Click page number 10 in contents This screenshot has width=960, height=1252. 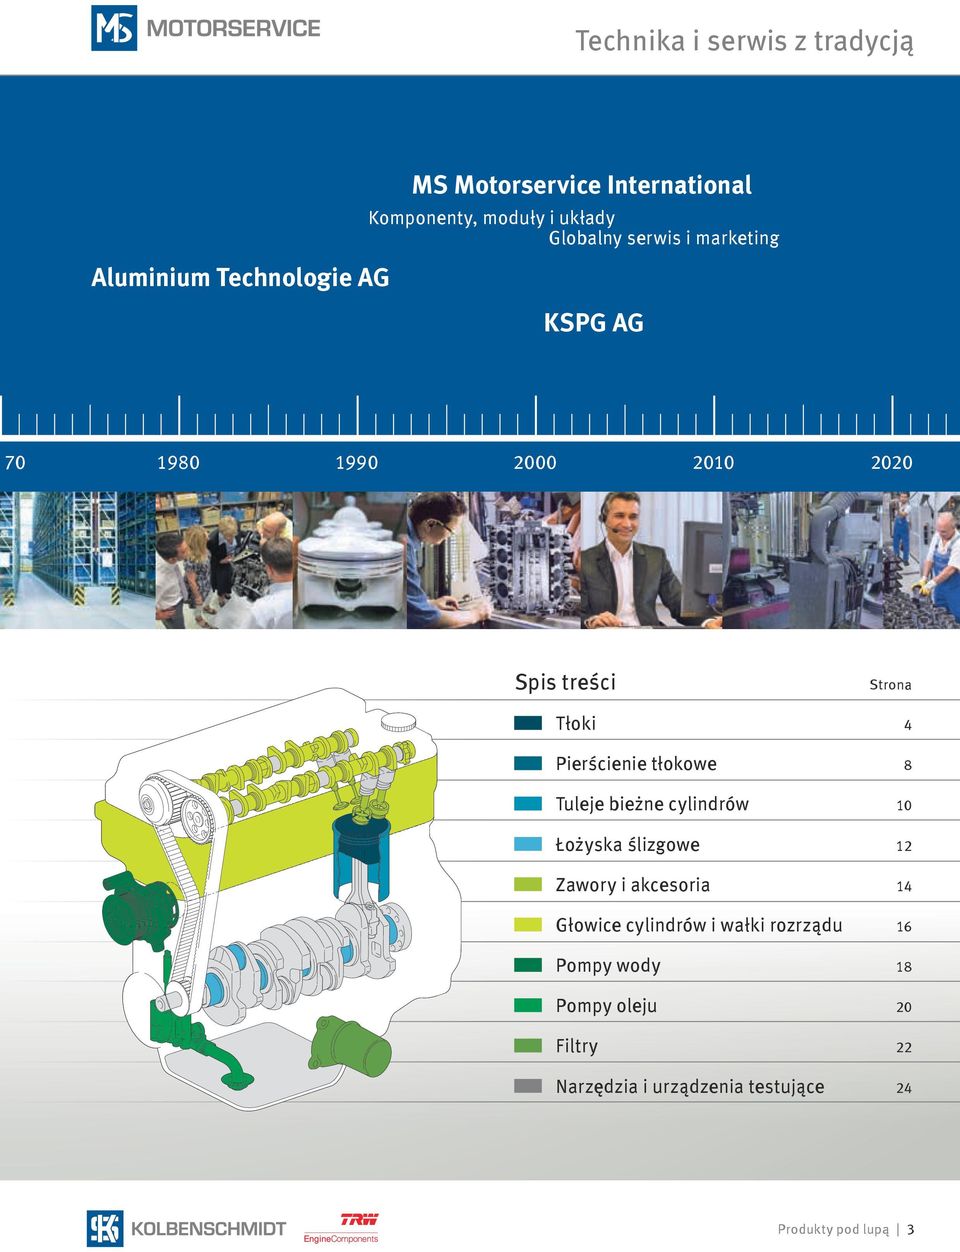click(904, 805)
